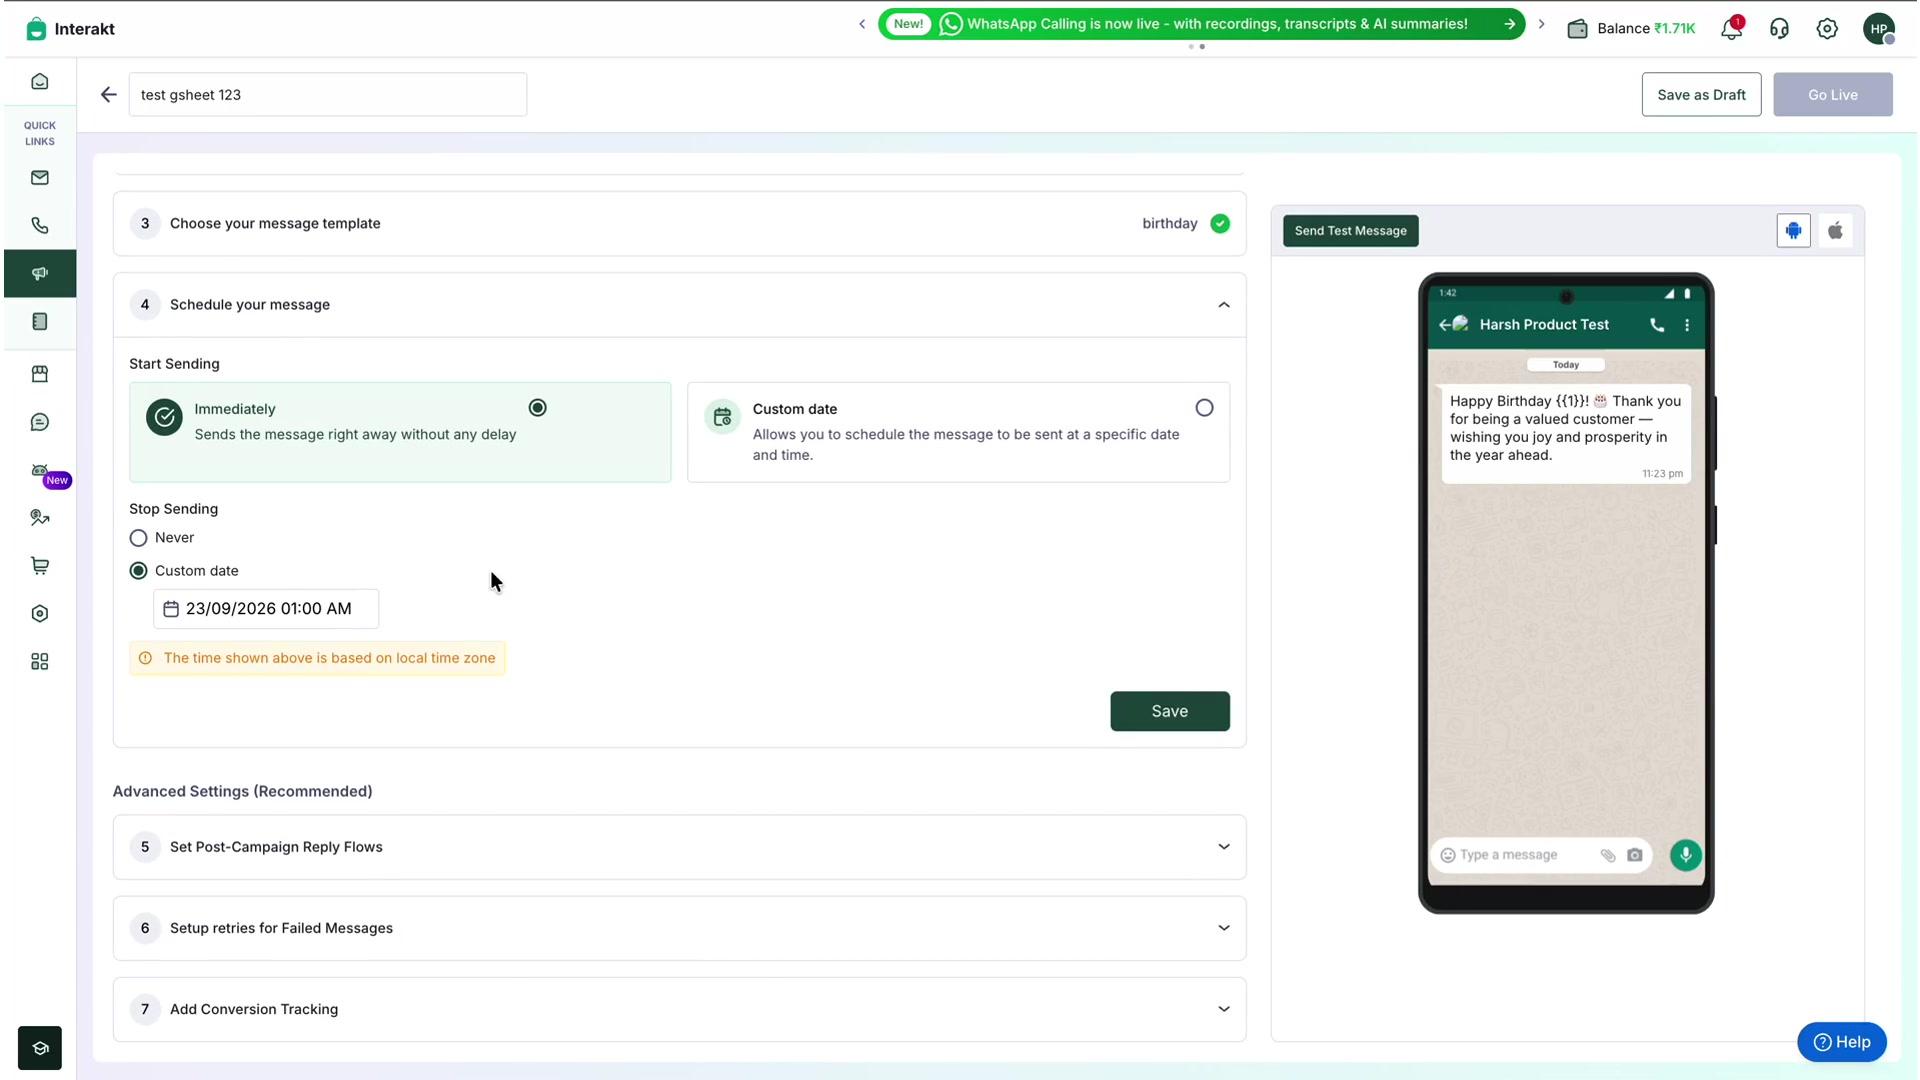Click the wallet Balance ₹1.71K
Viewport: 1920px width, 1080px height.
(1631, 29)
